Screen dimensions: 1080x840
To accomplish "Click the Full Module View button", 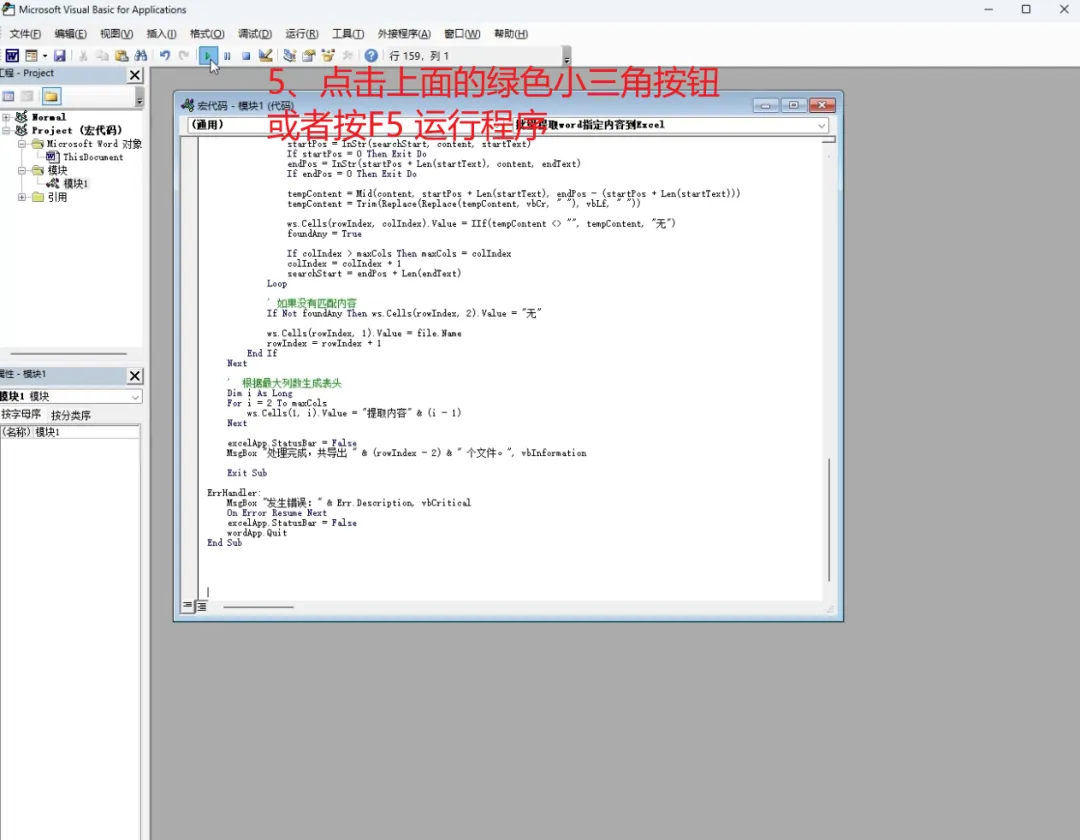I will [201, 606].
